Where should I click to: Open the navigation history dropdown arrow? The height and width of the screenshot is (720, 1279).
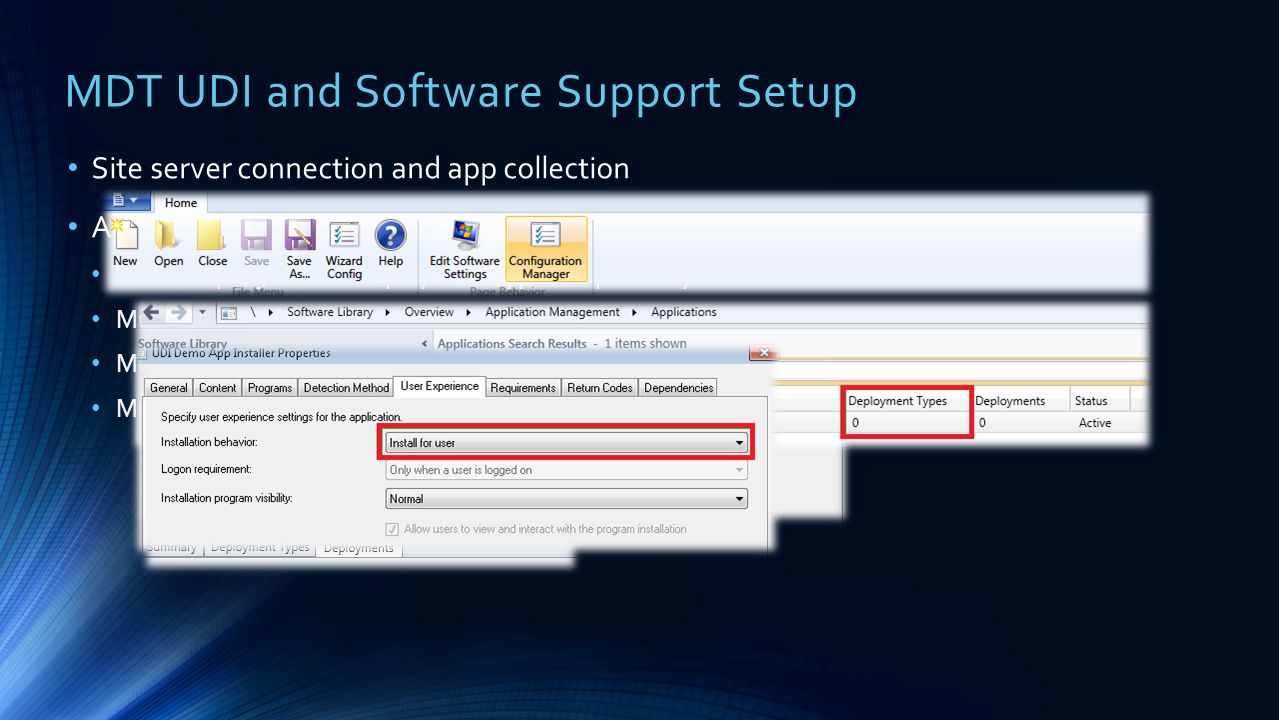202,312
